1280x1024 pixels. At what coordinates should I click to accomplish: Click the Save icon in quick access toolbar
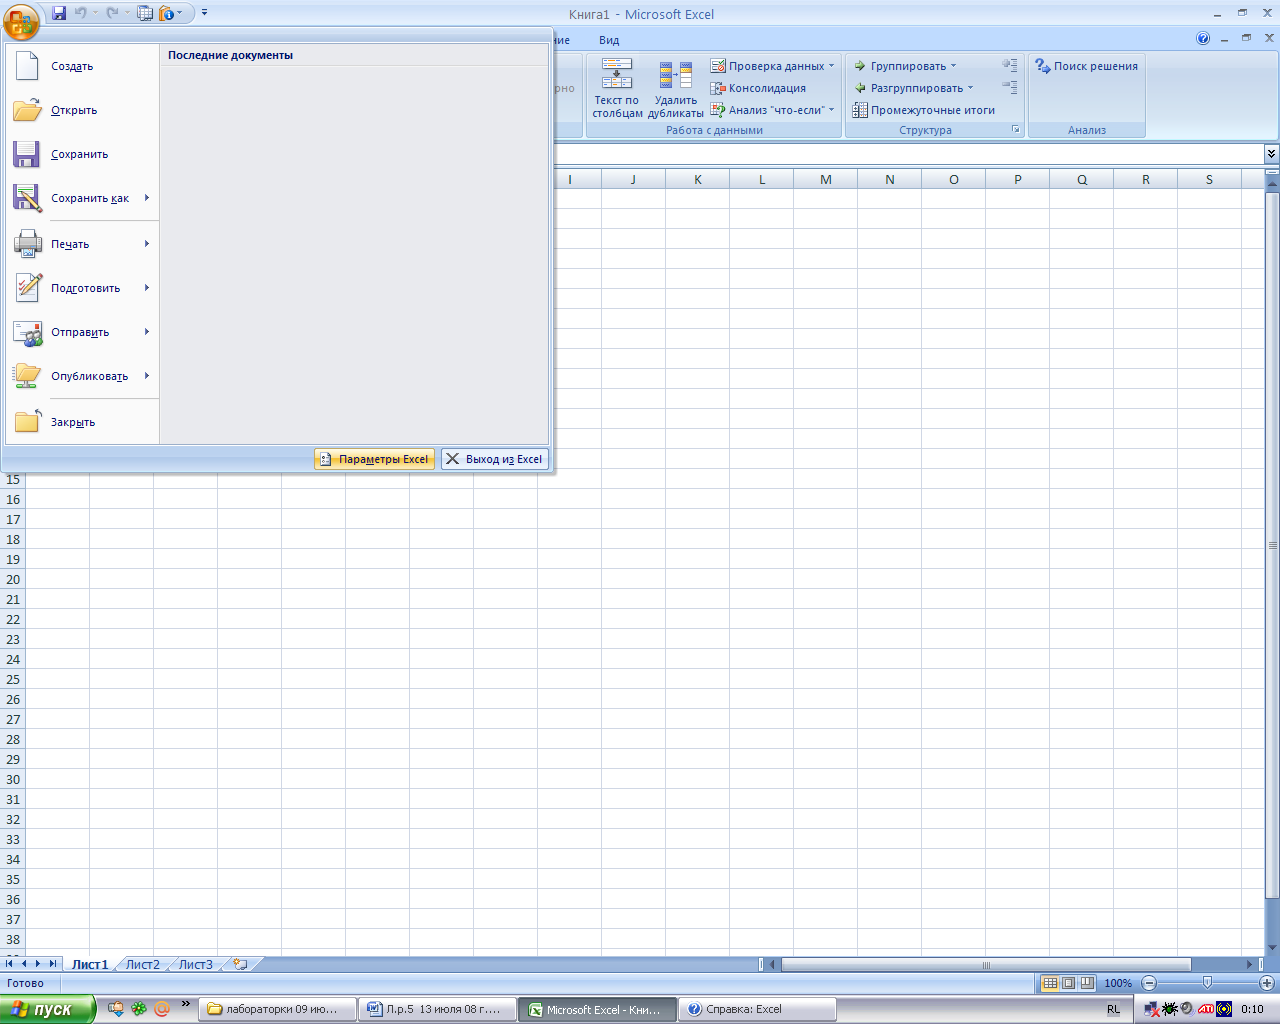pos(59,13)
